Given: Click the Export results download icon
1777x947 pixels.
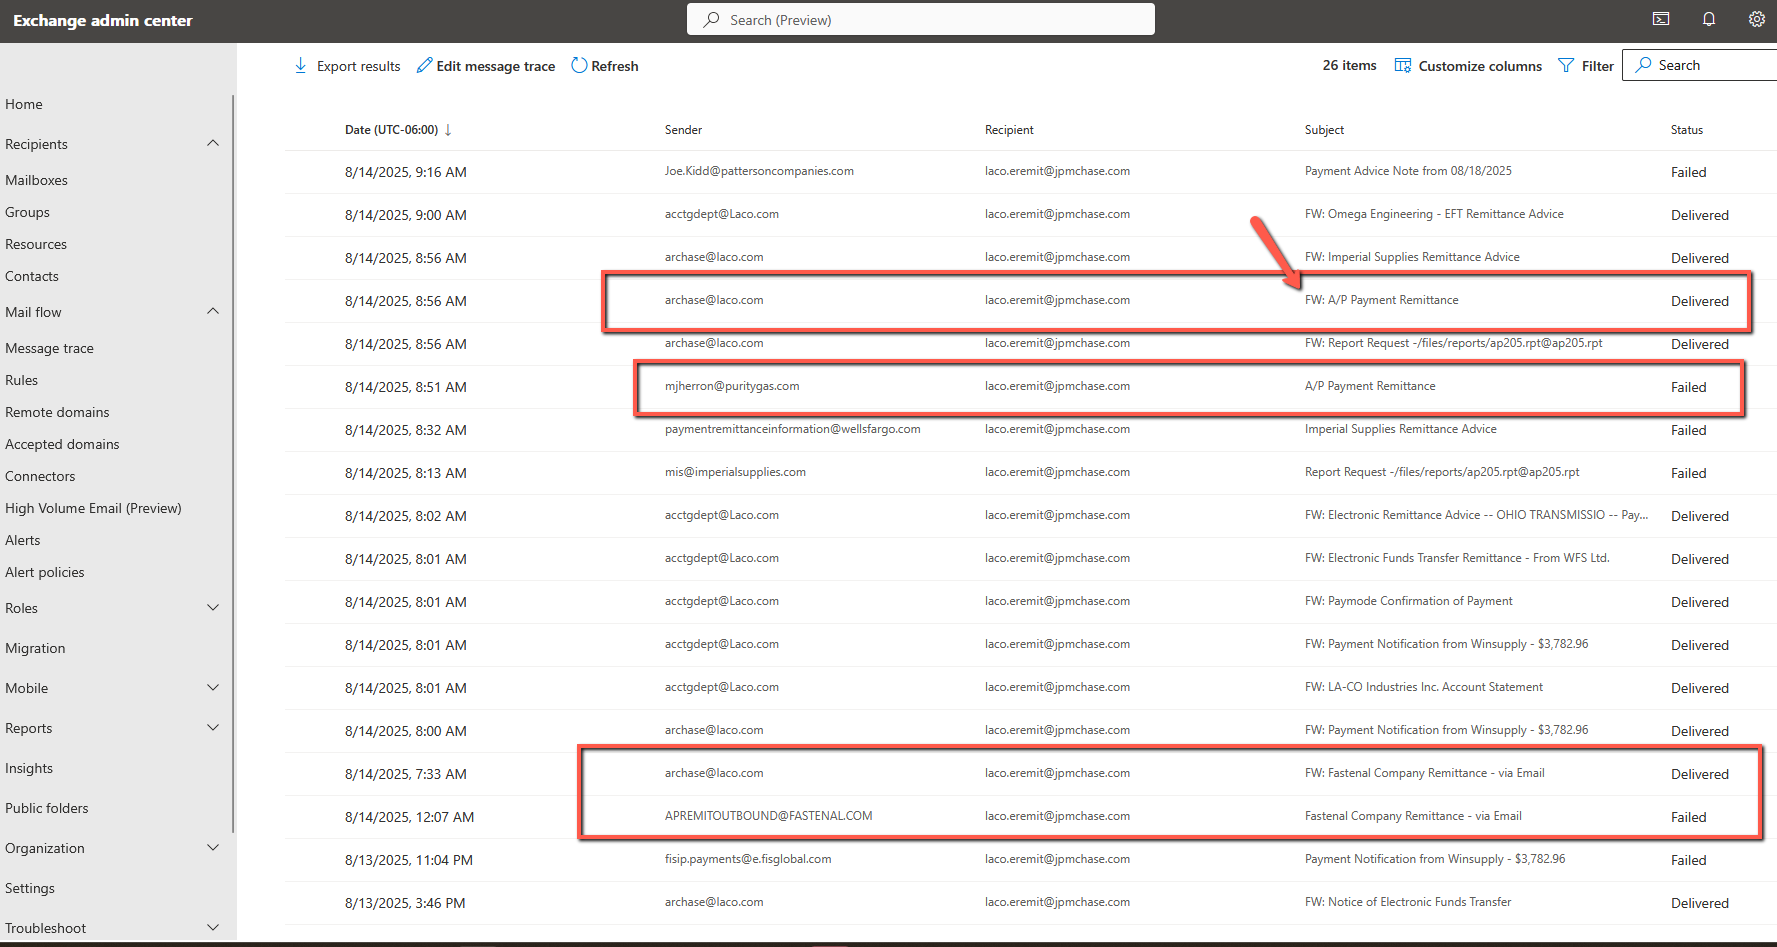Looking at the screenshot, I should click(x=300, y=66).
